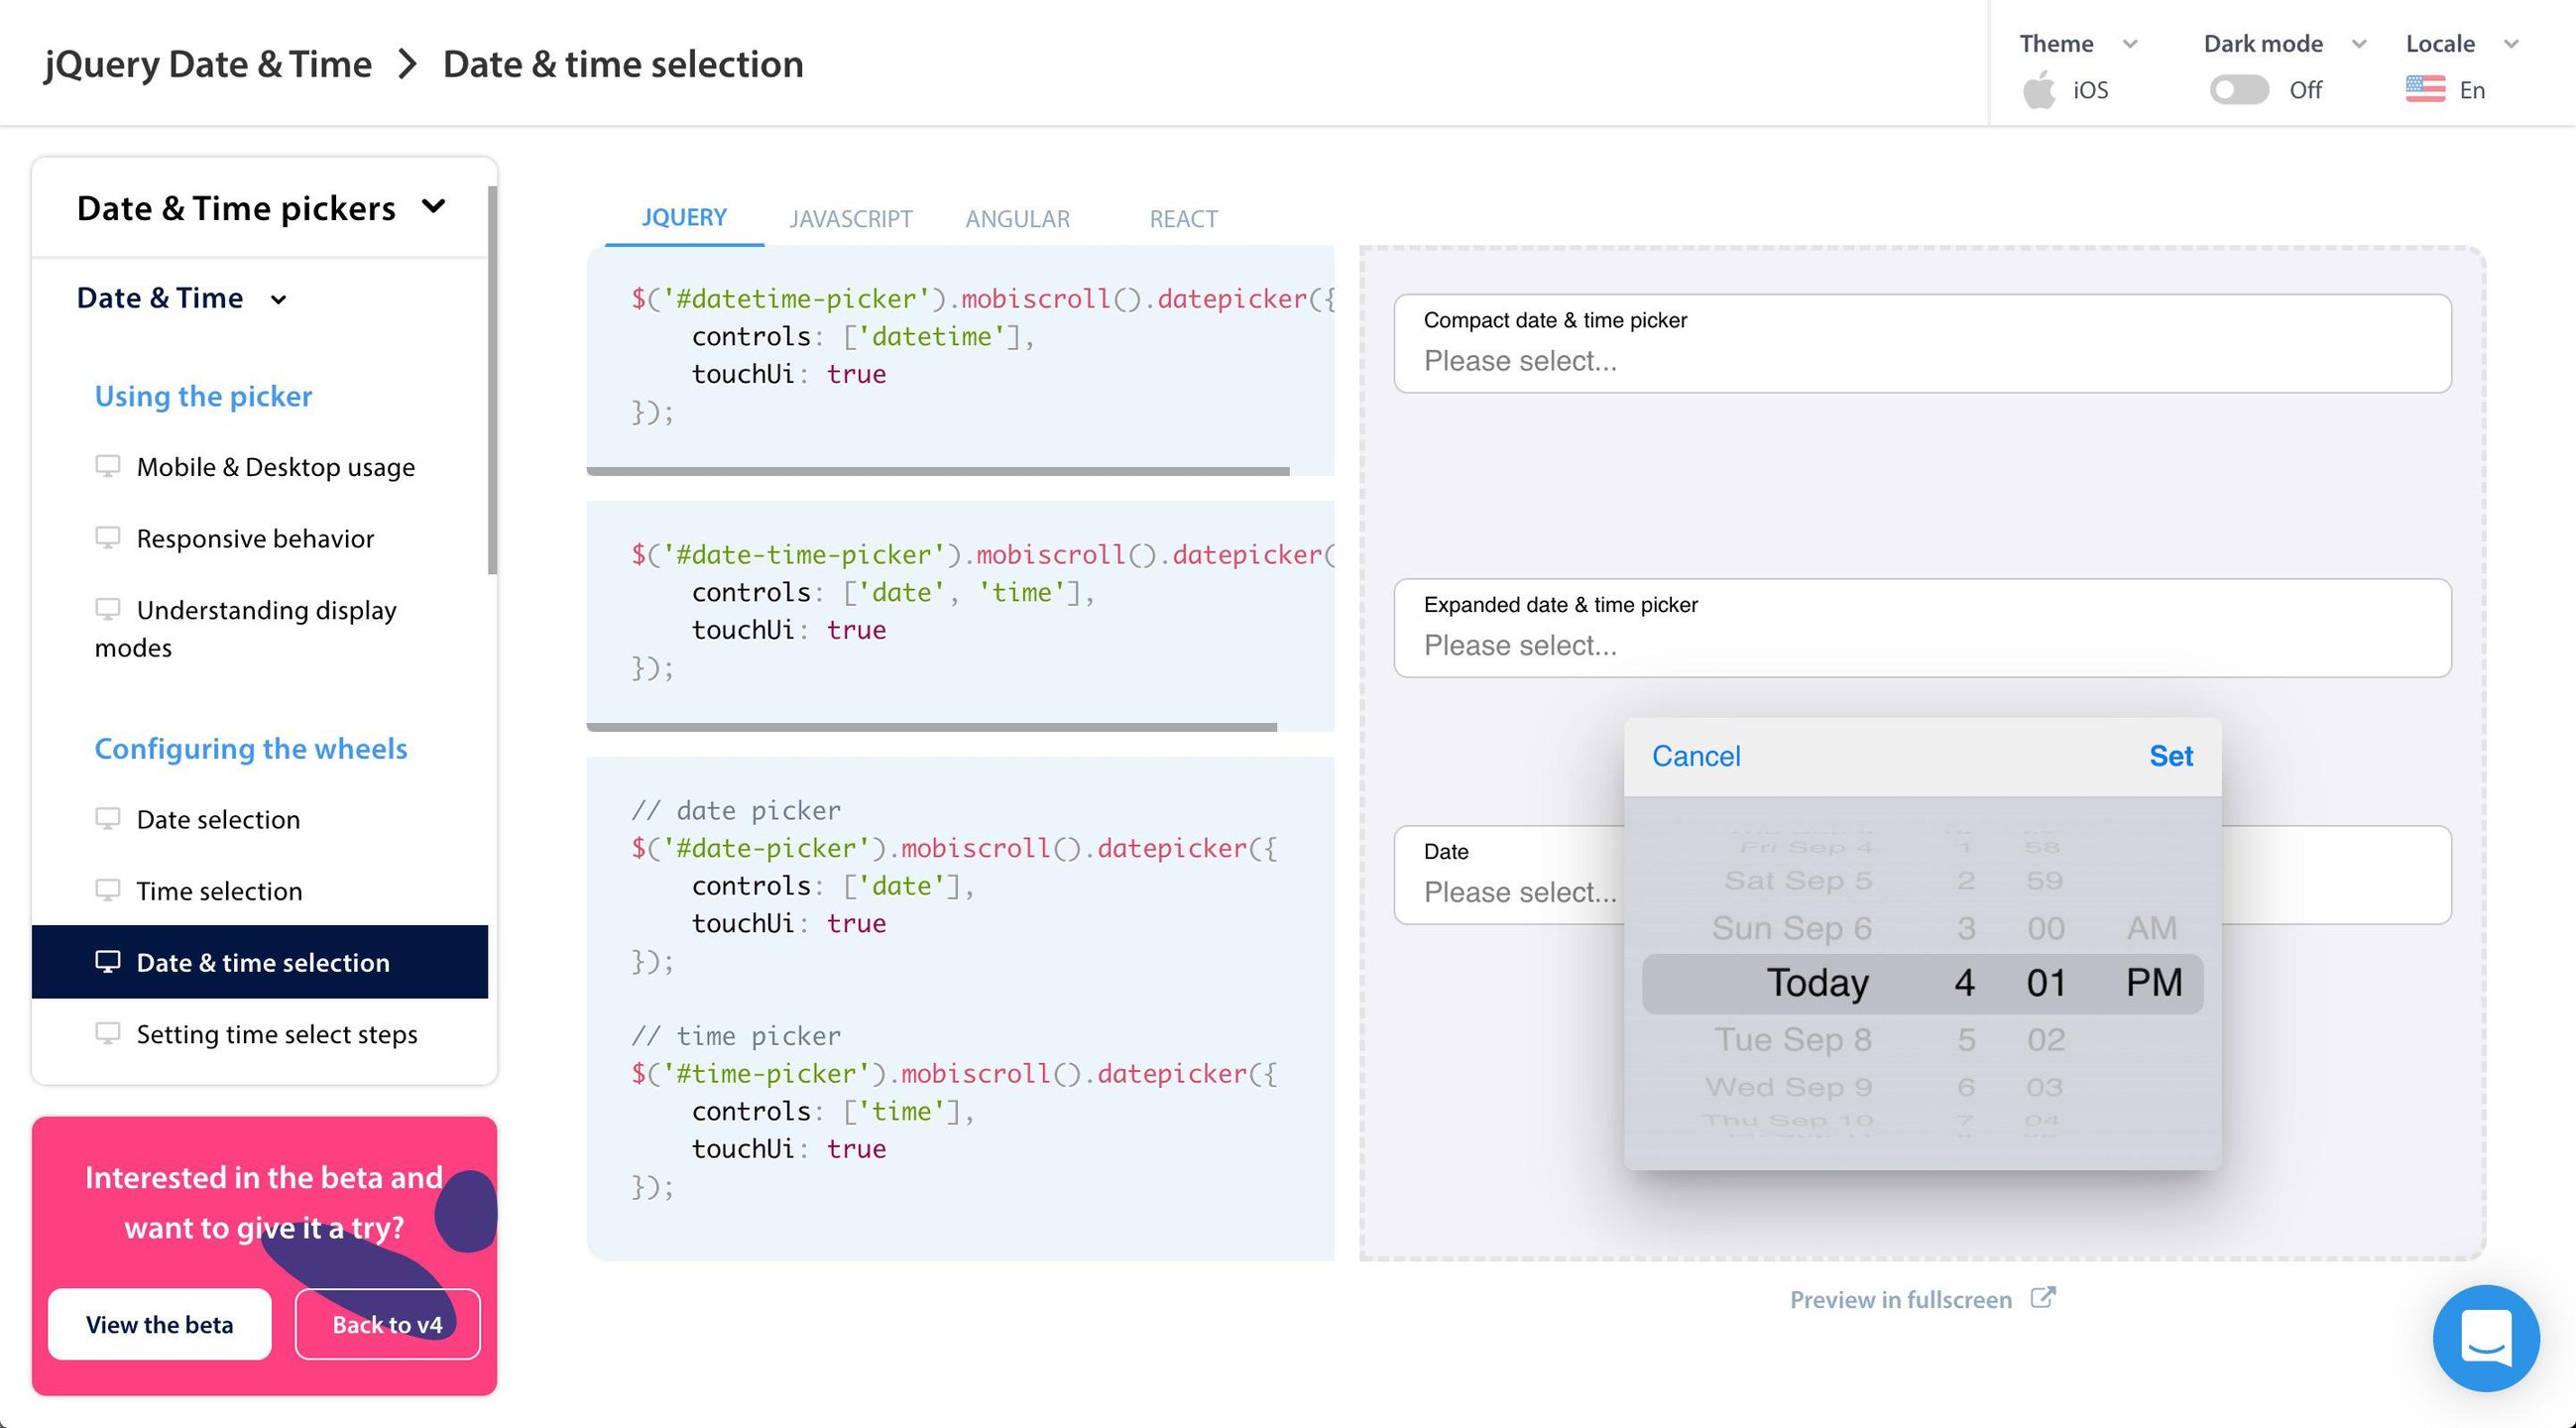Viewport: 2576px width, 1428px height.
Task: Collapse the Date & Time pickers section
Action: coord(433,207)
